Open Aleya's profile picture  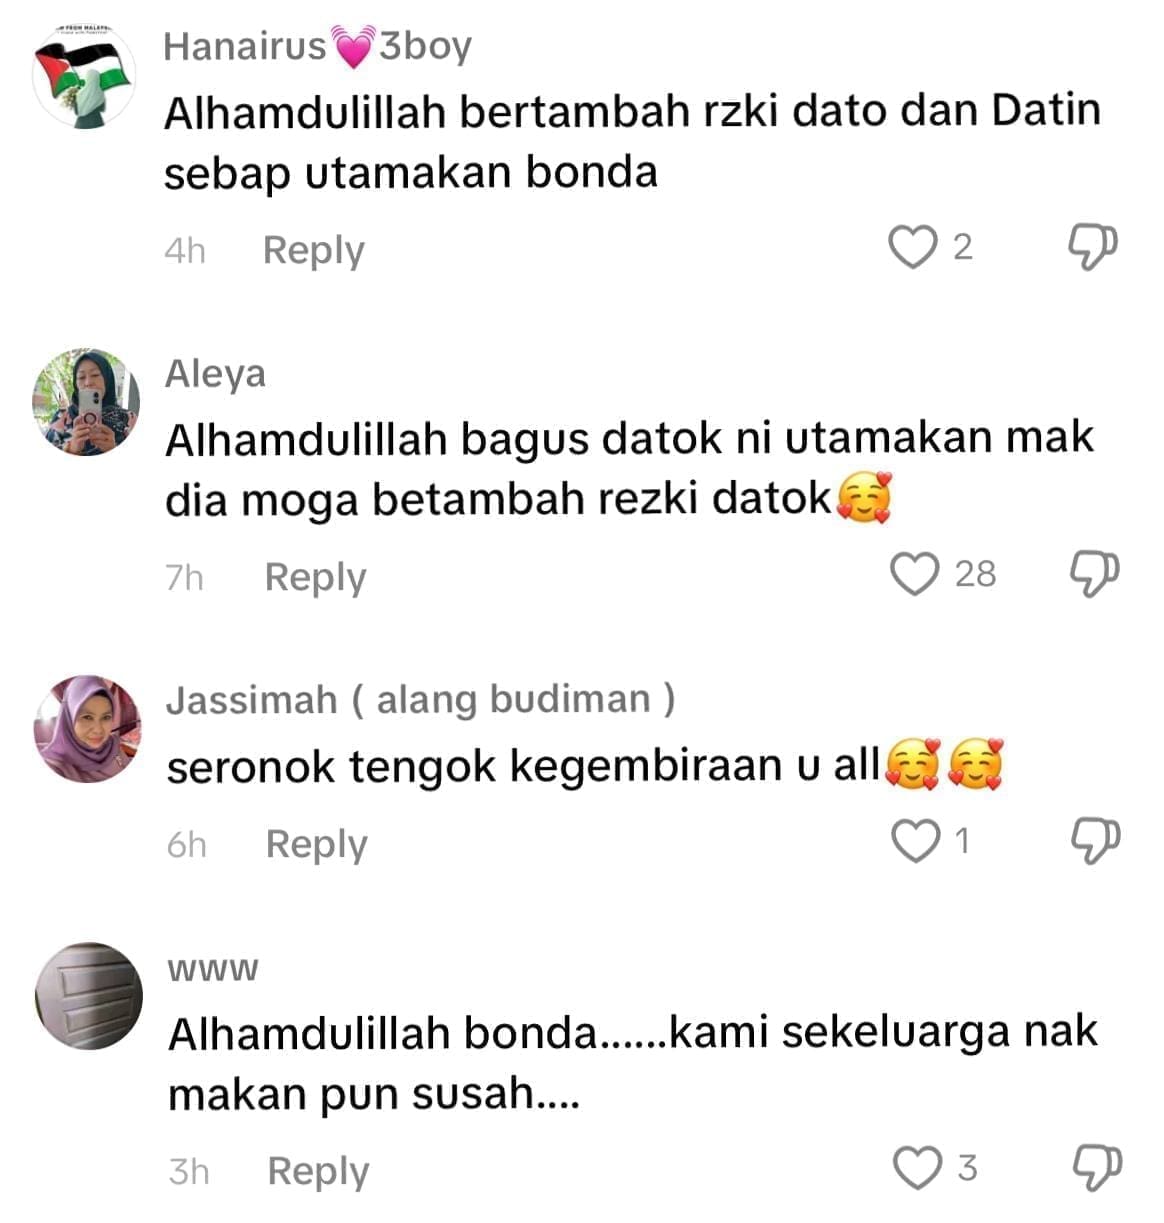(86, 402)
